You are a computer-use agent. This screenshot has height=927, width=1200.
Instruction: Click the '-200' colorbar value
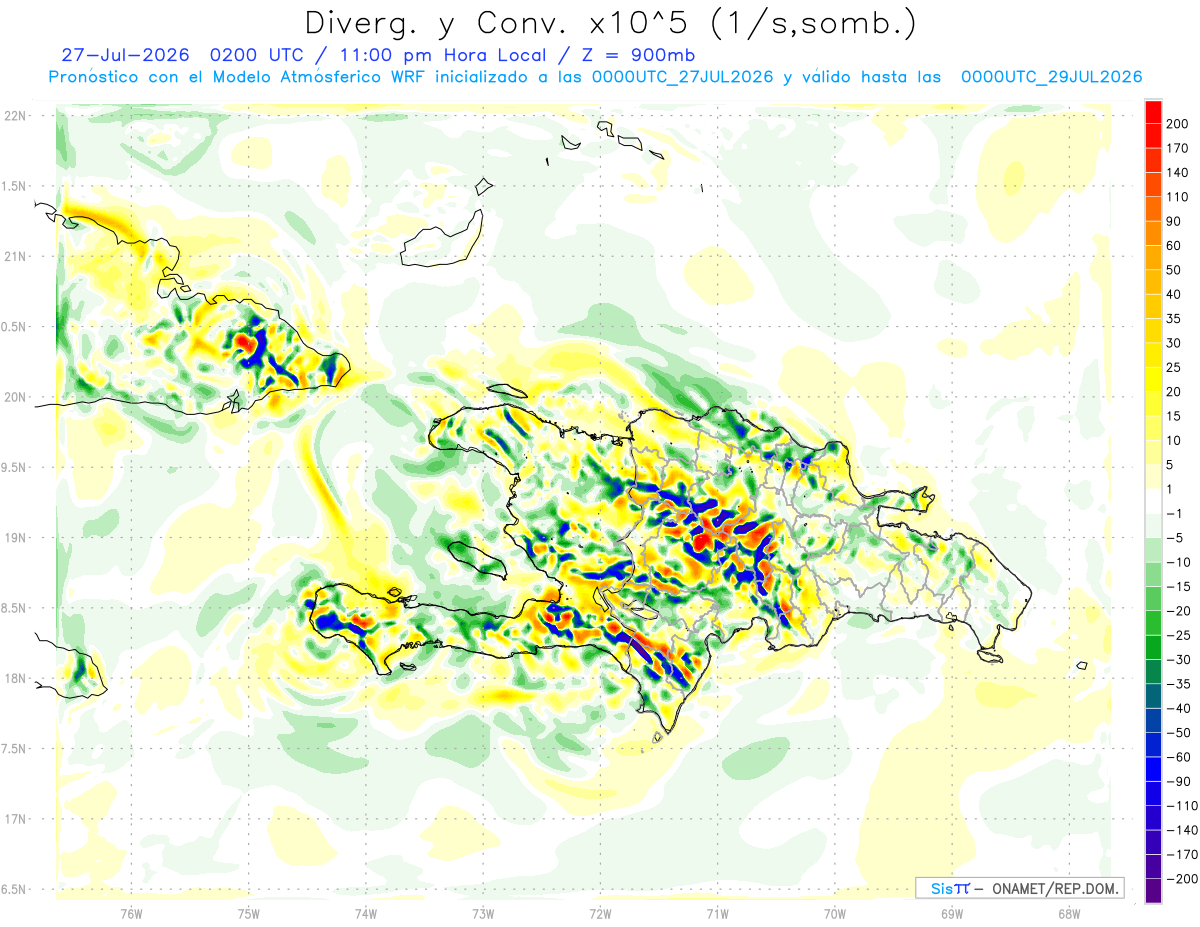tap(1181, 878)
